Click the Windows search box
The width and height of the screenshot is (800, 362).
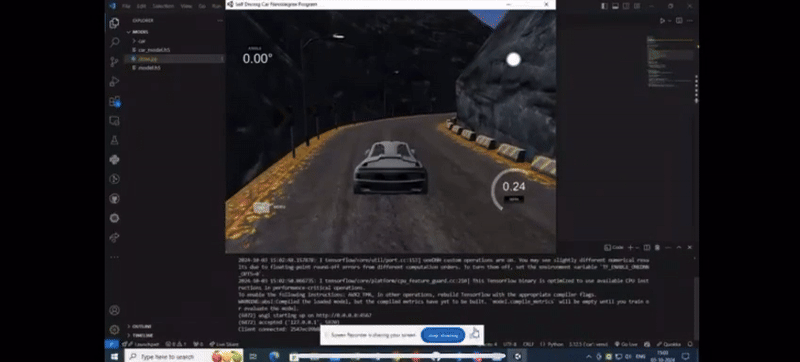coord(184,356)
